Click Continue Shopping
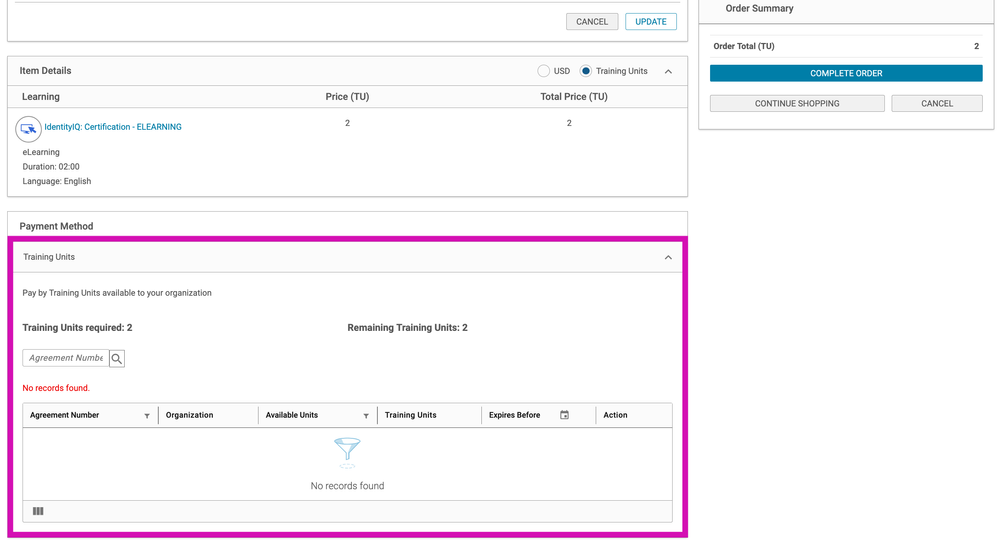This screenshot has width=998, height=544. tap(797, 104)
